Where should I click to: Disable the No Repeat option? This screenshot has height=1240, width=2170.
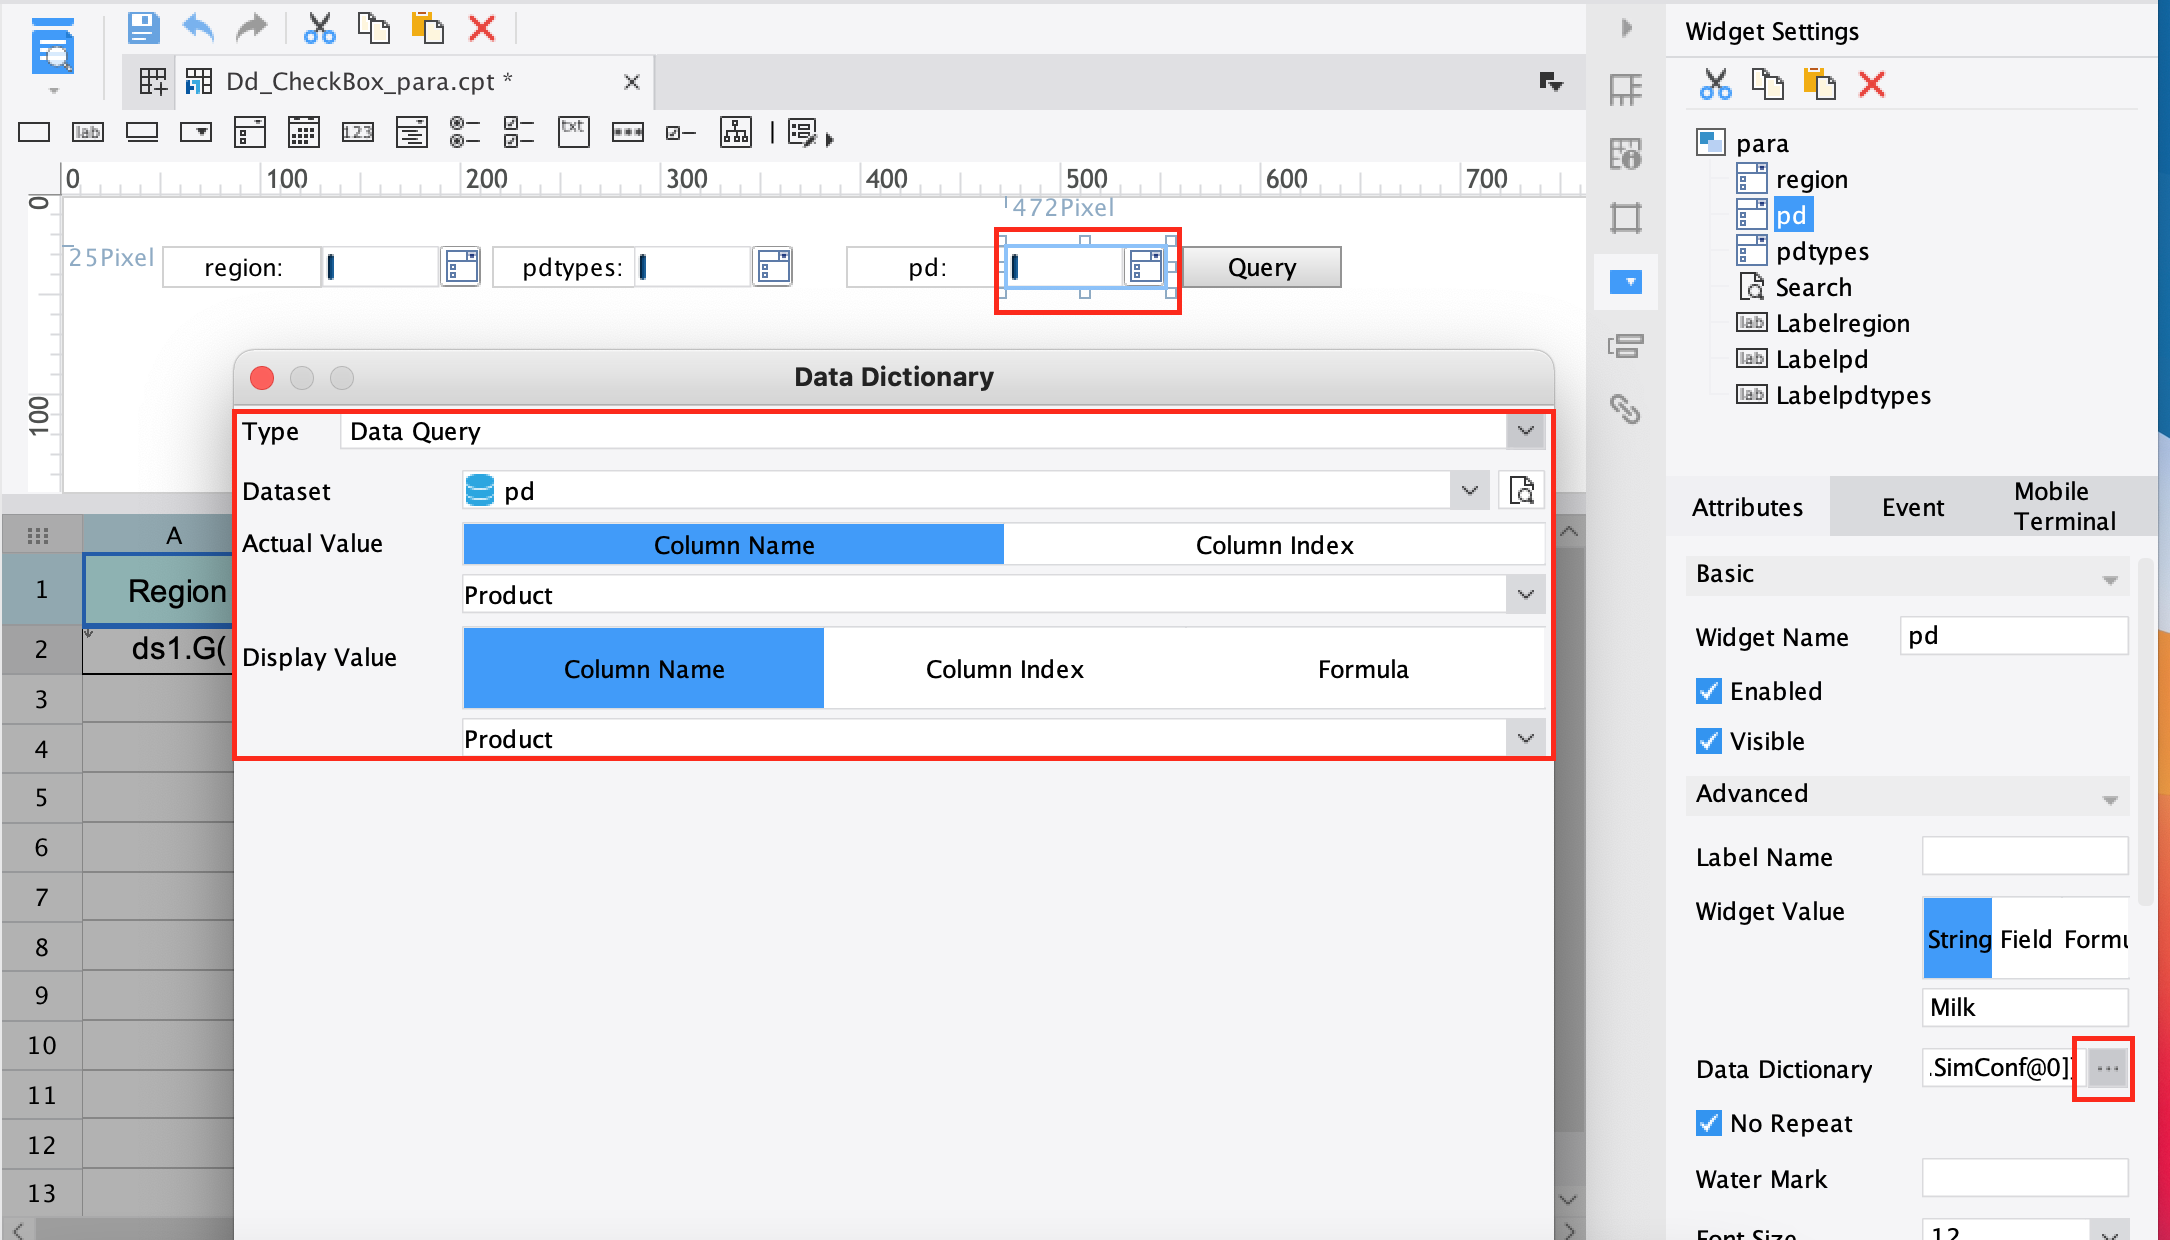[1708, 1123]
